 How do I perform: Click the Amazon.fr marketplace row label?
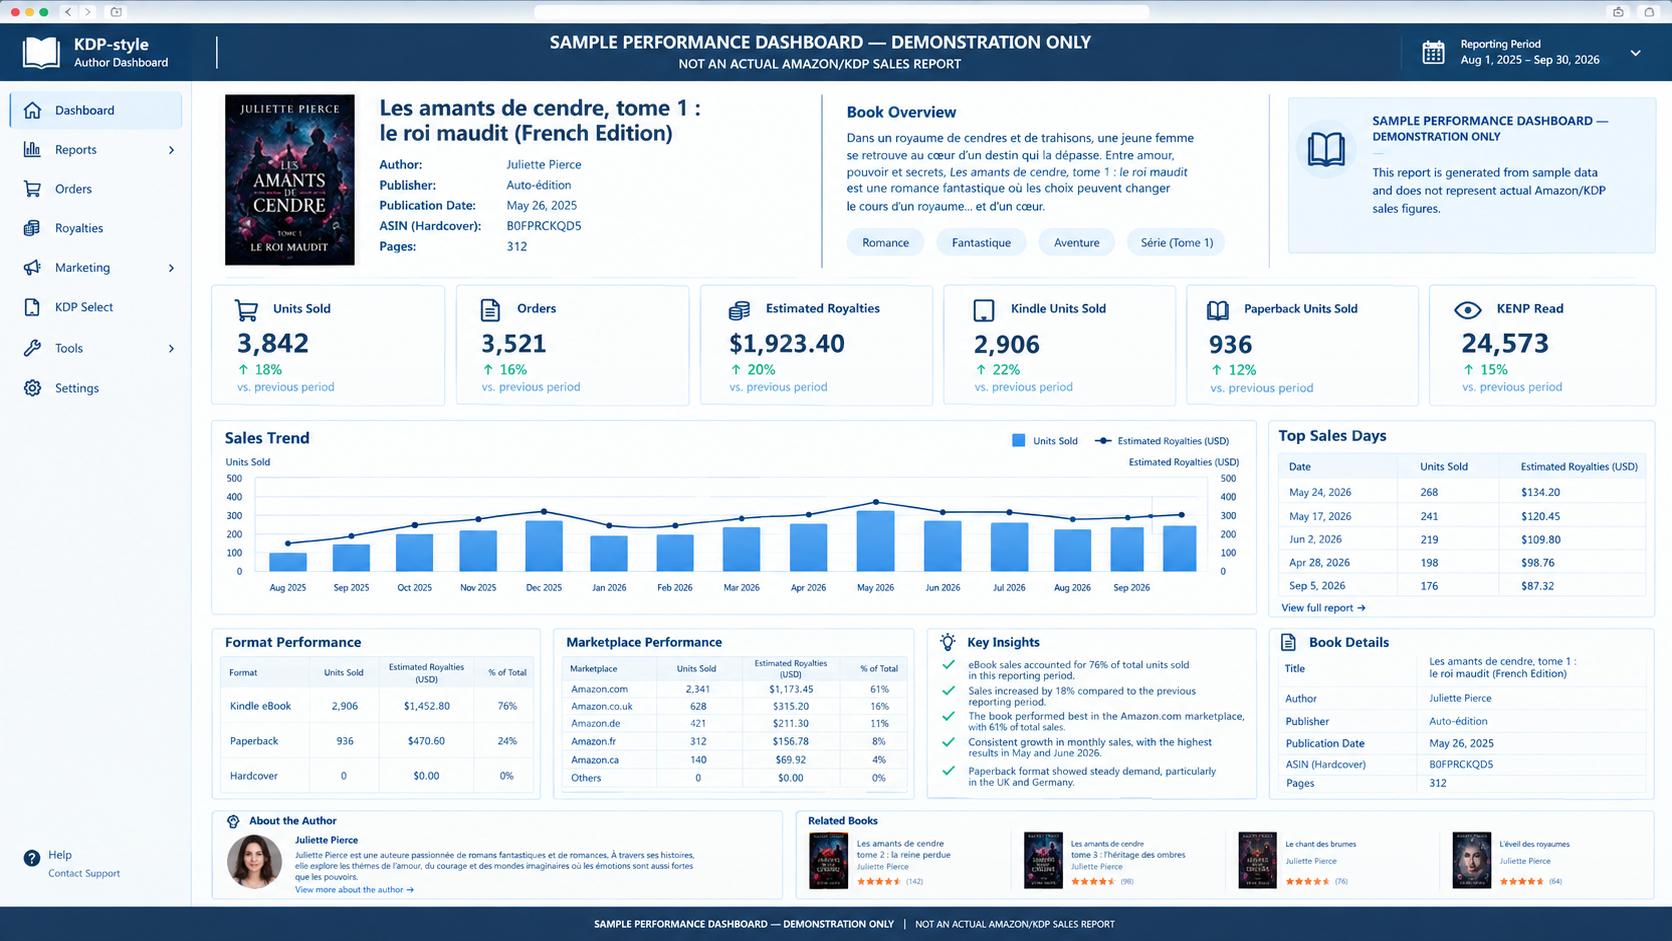[x=594, y=741]
